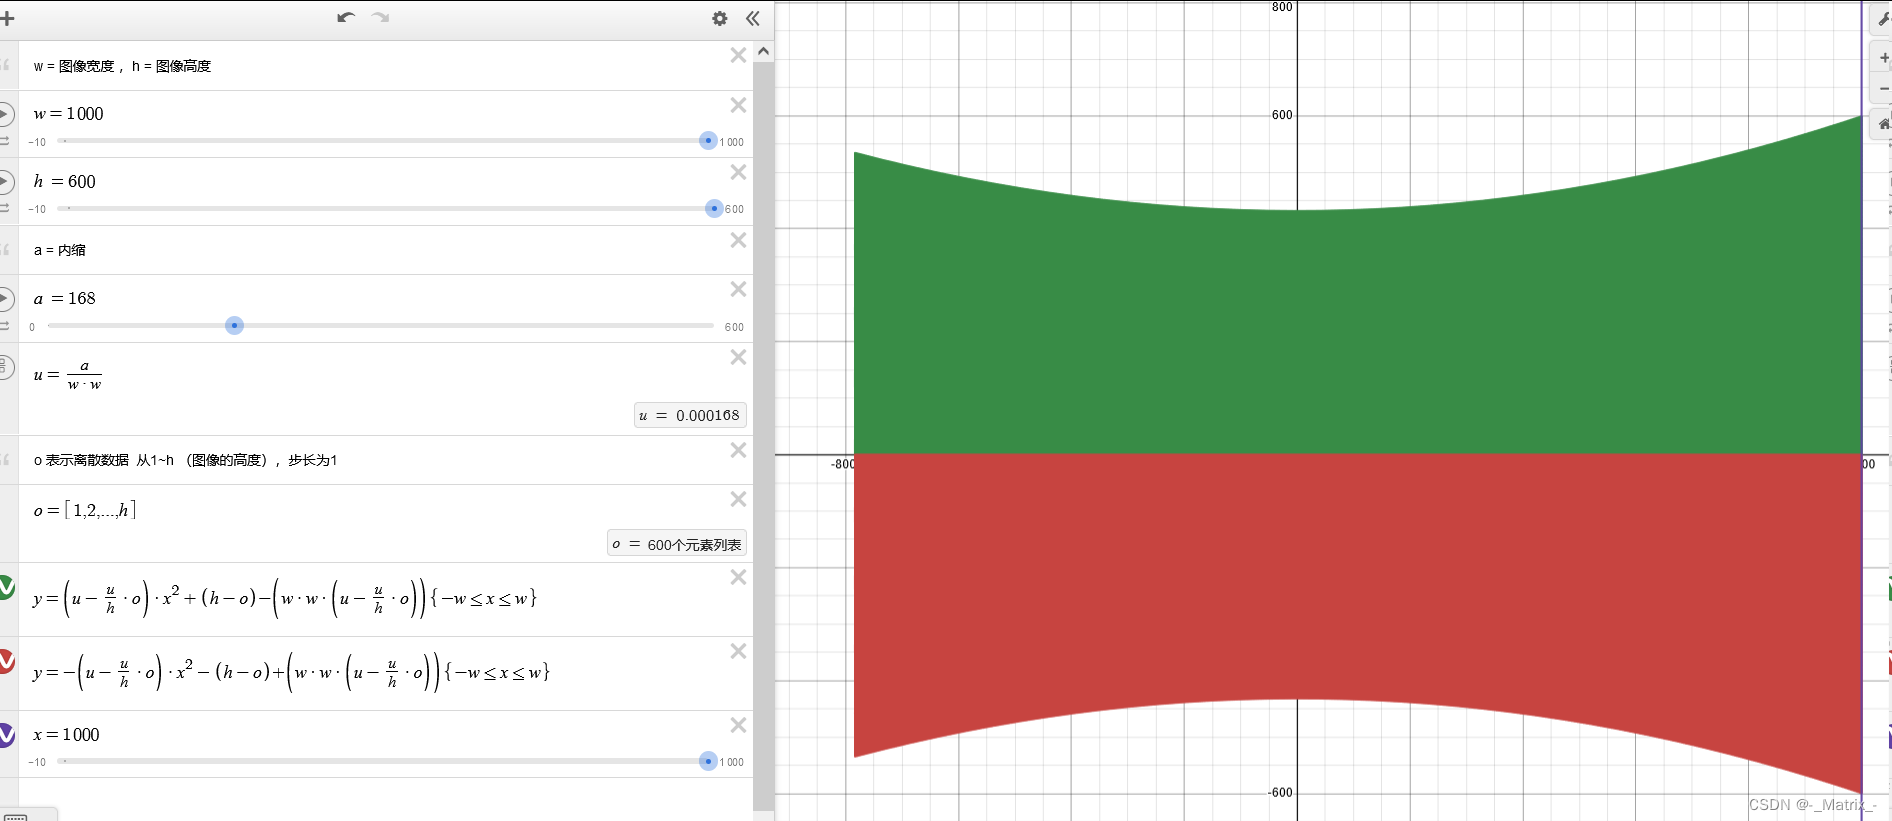Edit the w = 1000 expression
Viewport: 1892px width, 821px height.
tap(69, 114)
